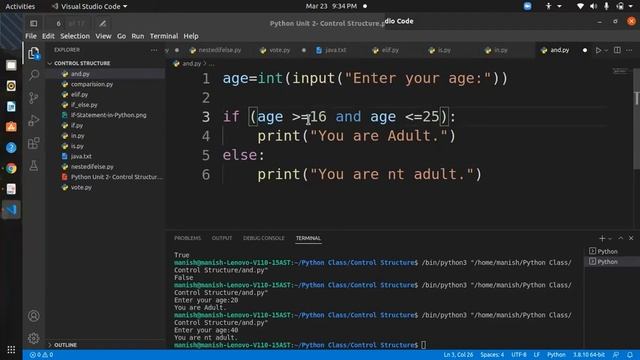Open the Selection menu
Screen dimensions: 640x360
point(75,36)
